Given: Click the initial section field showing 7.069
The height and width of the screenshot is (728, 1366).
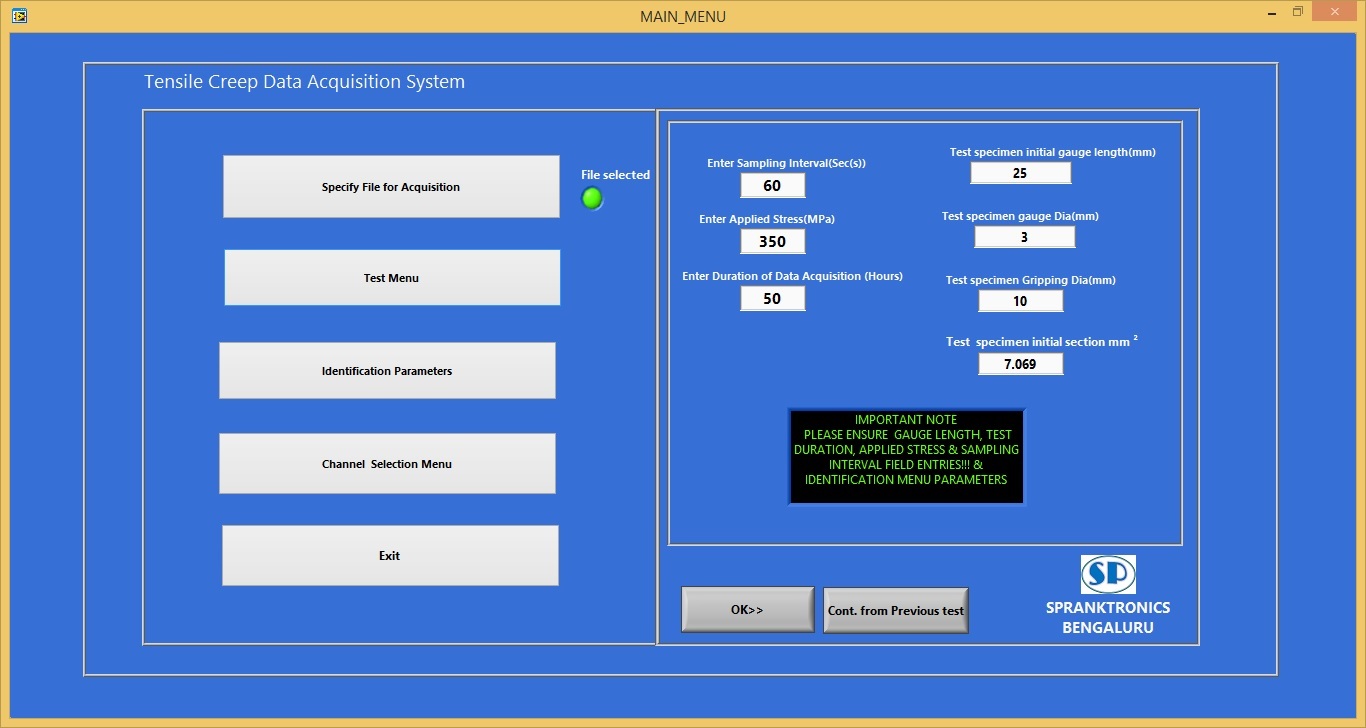Looking at the screenshot, I should tap(1020, 363).
